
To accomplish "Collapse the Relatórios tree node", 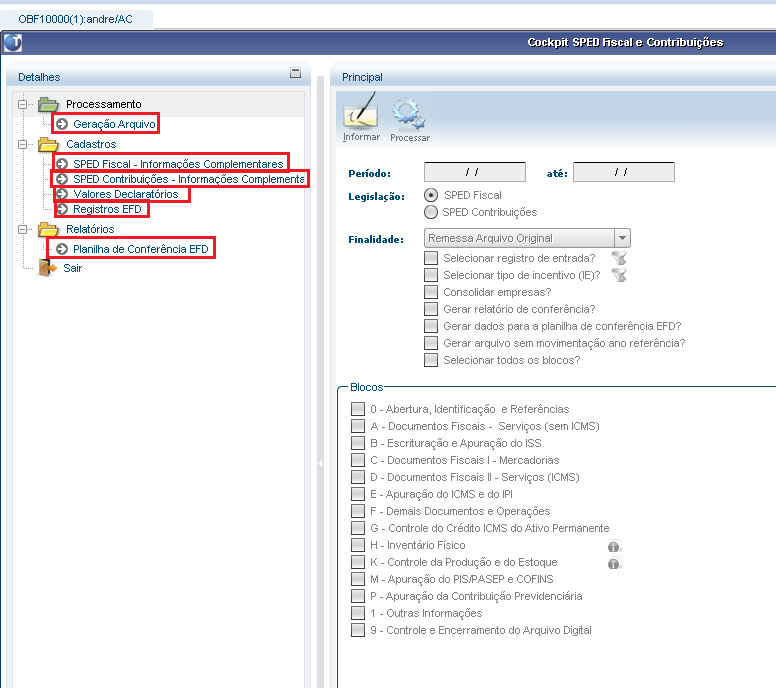I will click(x=22, y=229).
